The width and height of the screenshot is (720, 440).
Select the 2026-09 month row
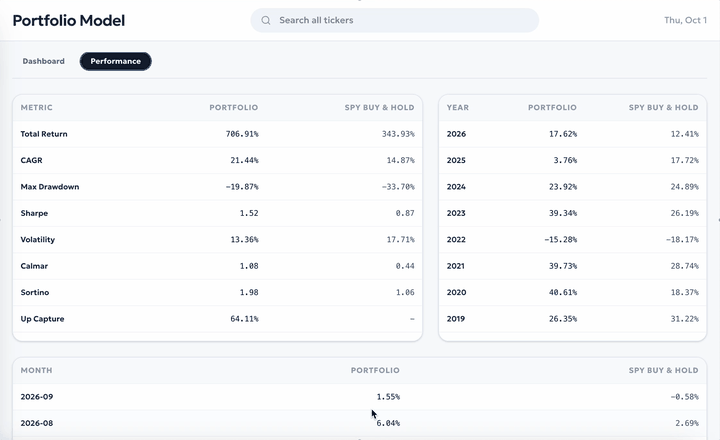click(360, 397)
